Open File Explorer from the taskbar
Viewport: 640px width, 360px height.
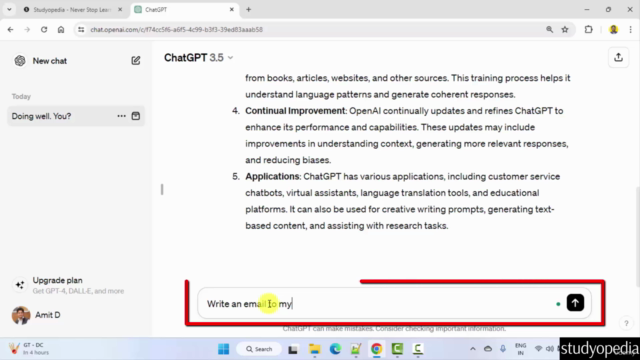tap(314, 349)
